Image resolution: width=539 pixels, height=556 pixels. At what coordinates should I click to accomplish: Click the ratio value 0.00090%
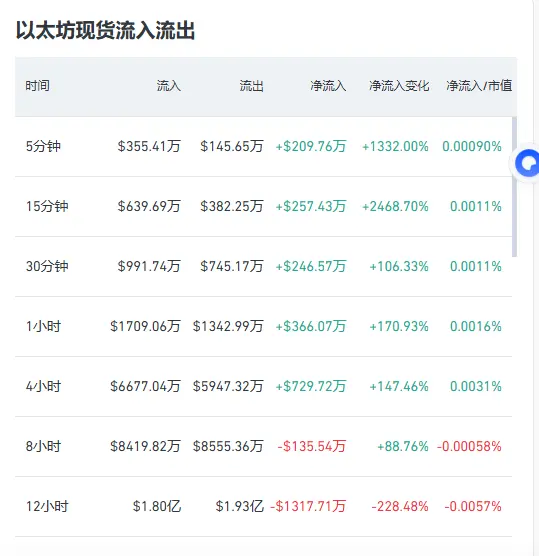(x=472, y=146)
